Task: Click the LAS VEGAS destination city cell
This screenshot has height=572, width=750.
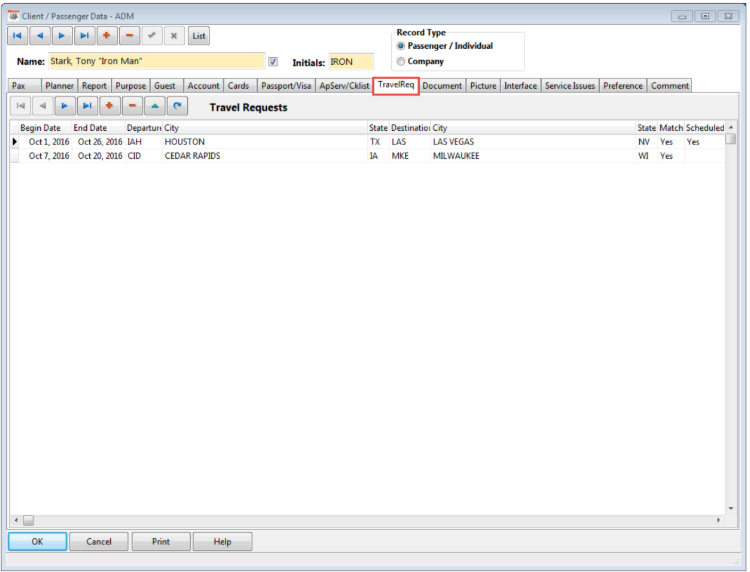Action: (533, 142)
